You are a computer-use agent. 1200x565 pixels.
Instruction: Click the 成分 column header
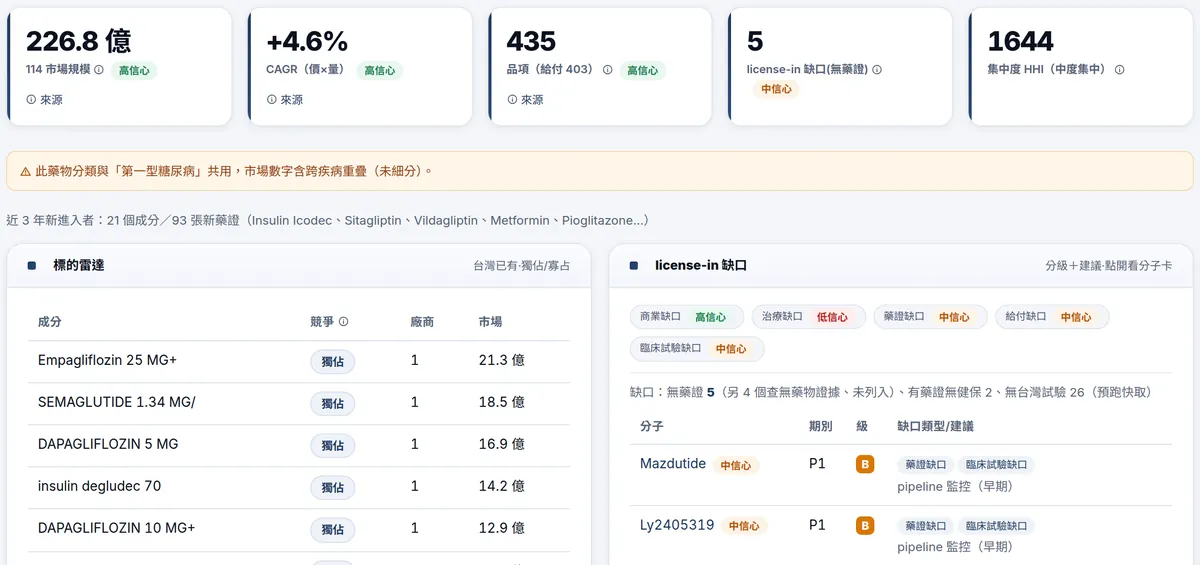(50, 322)
